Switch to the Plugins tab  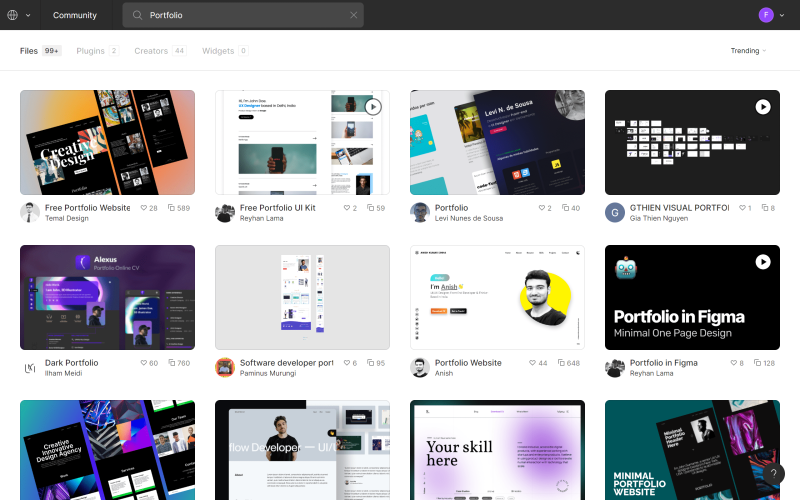tap(97, 51)
